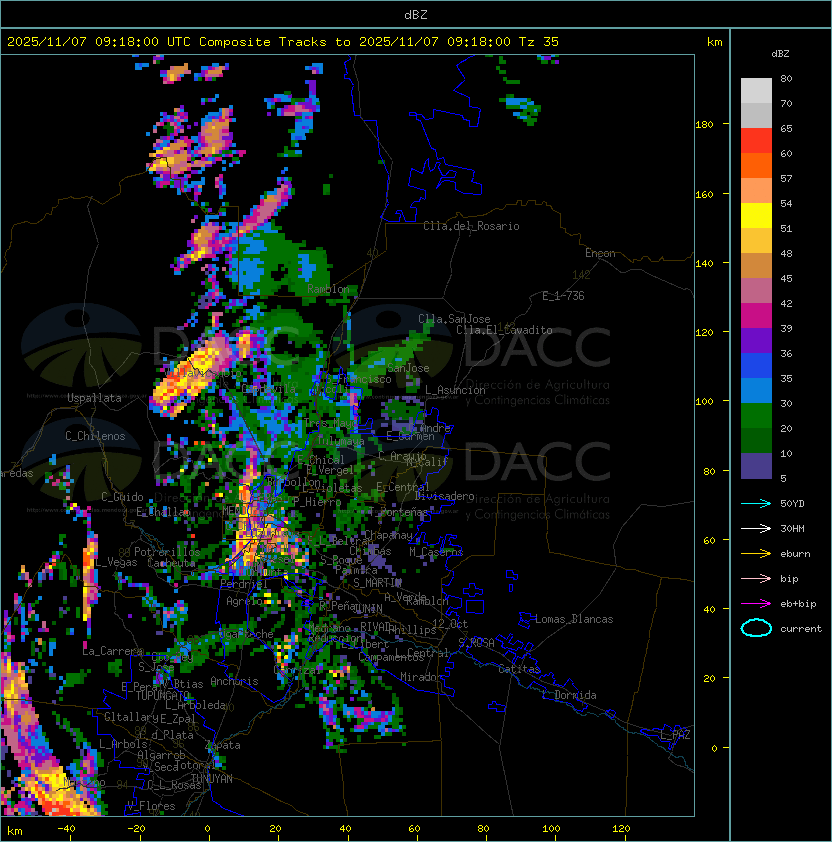This screenshot has height=842, width=832.
Task: Click the cyan 'current' ellipse legend icon
Action: (756, 628)
